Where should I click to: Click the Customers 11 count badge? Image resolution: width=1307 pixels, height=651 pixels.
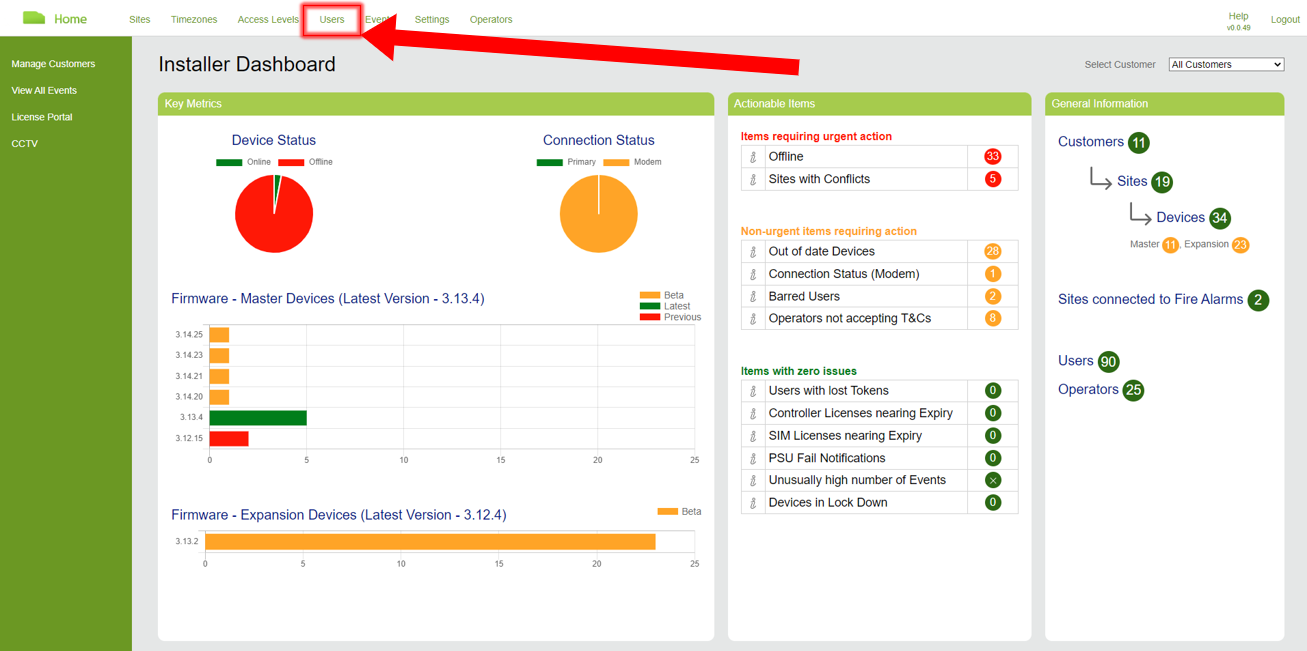(x=1138, y=142)
